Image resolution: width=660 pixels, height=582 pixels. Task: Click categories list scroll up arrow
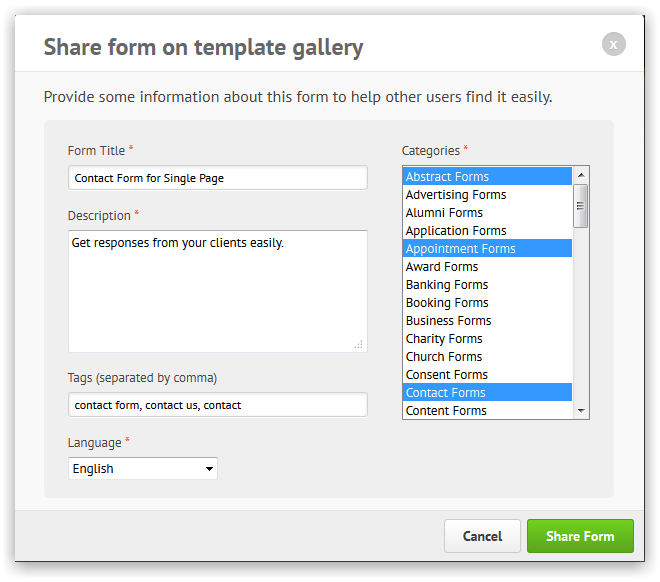[581, 175]
